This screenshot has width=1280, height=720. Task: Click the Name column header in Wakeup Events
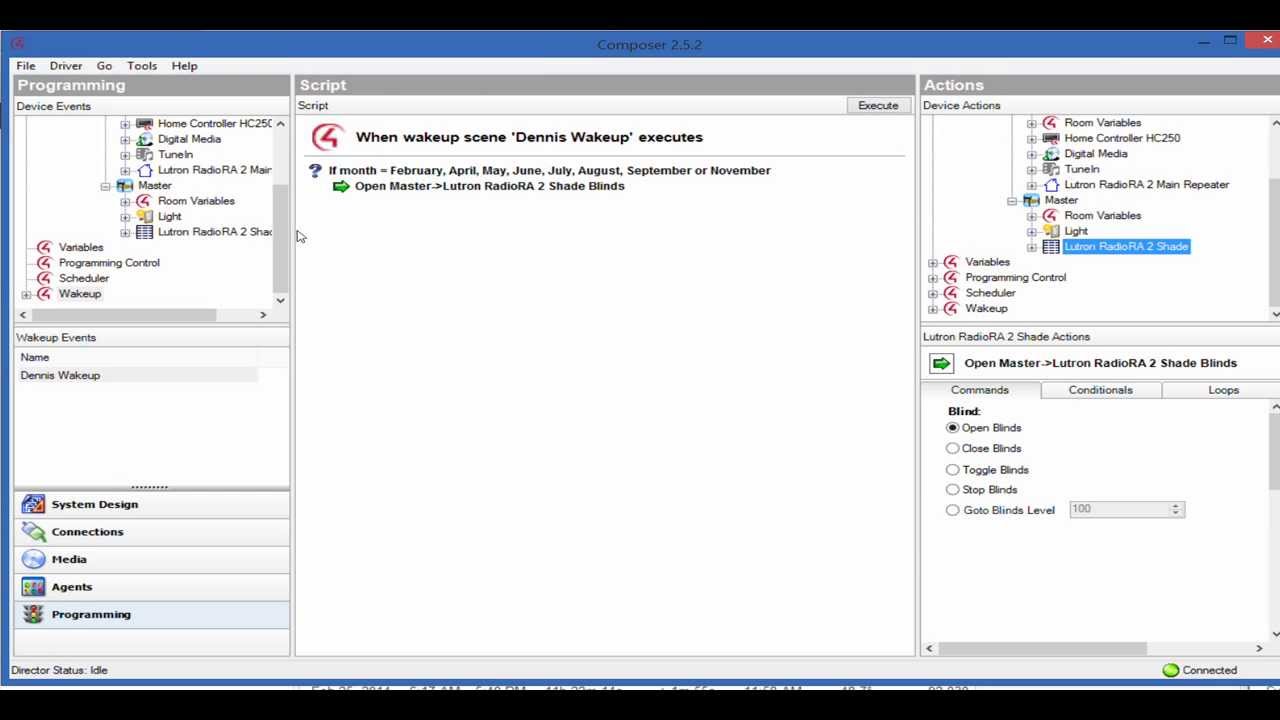[138, 357]
